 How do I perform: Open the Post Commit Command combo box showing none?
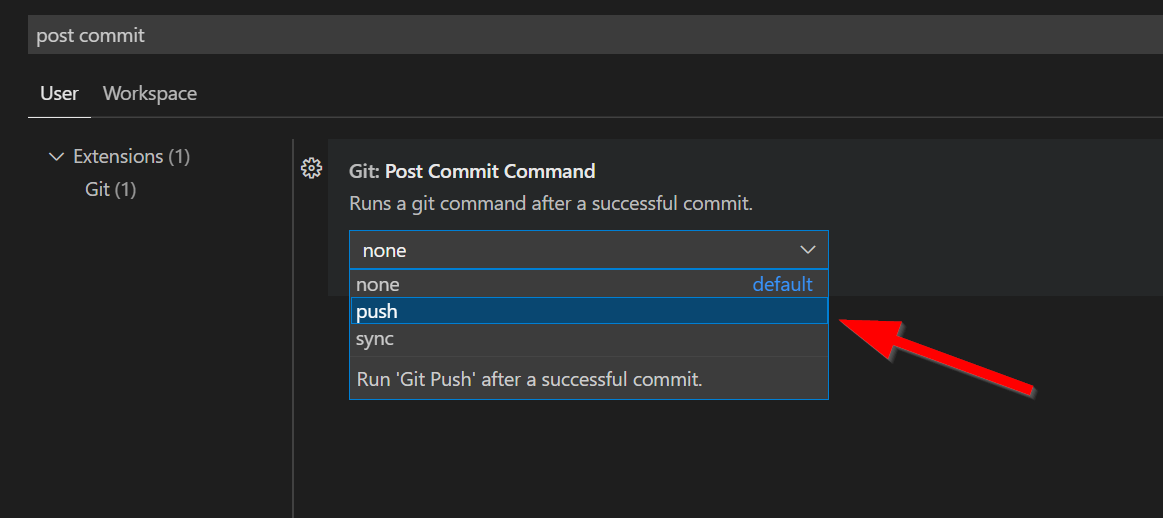(570, 250)
